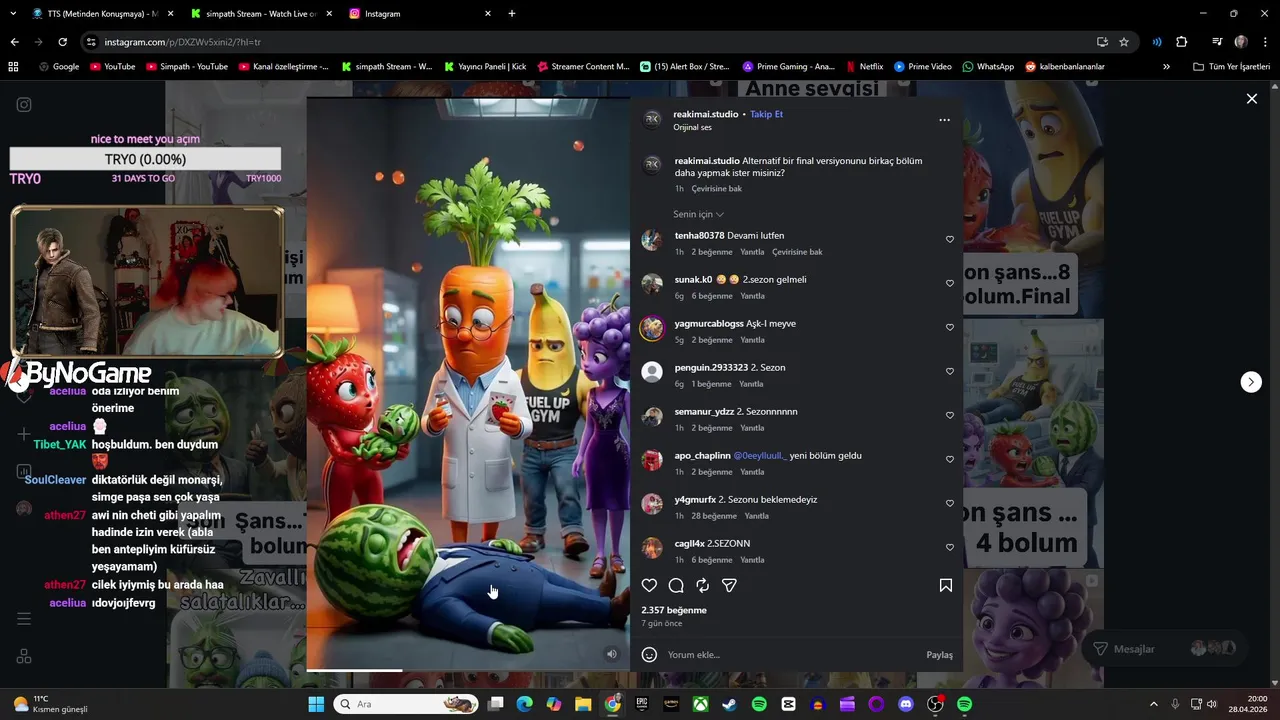Save the post with the bookmark icon
This screenshot has height=720, width=1280.
click(946, 586)
